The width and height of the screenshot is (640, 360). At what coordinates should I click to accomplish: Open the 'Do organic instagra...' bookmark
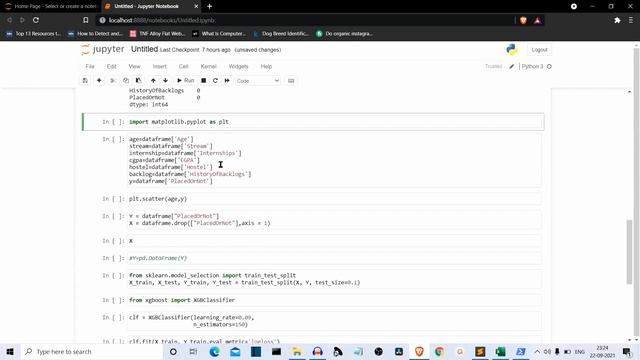[345, 34]
